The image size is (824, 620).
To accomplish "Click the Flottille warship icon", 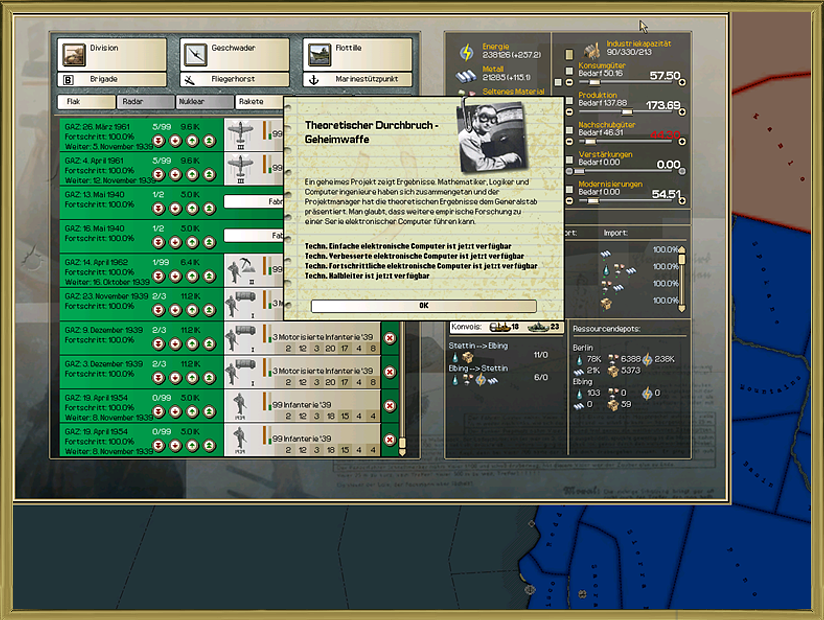I will (x=318, y=54).
